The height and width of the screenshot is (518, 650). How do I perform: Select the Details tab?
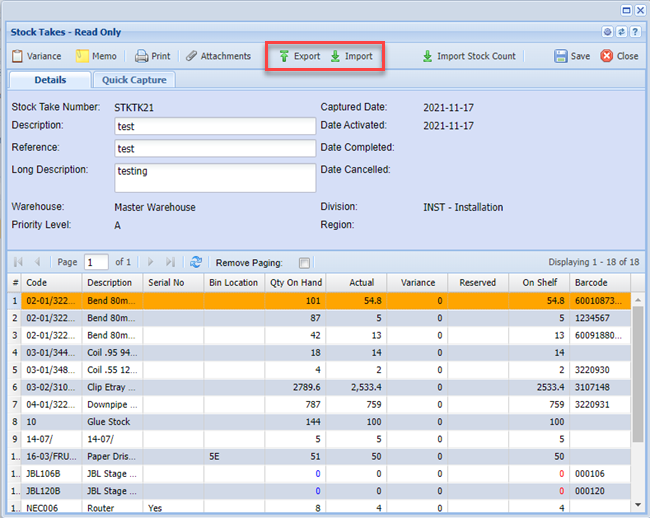(50, 80)
